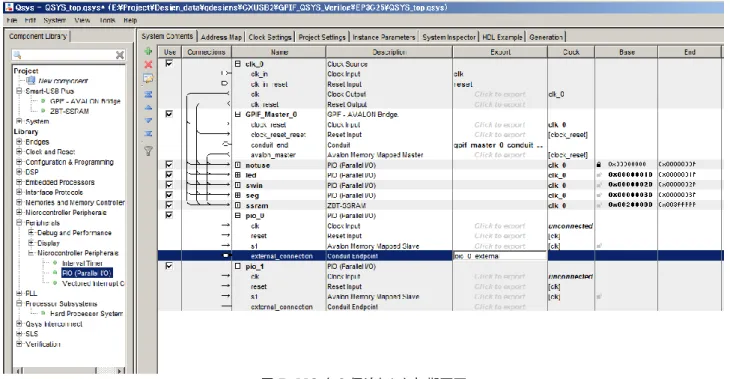
Task: Toggle the Use checkbox for ssram
Action: pyautogui.click(x=169, y=205)
